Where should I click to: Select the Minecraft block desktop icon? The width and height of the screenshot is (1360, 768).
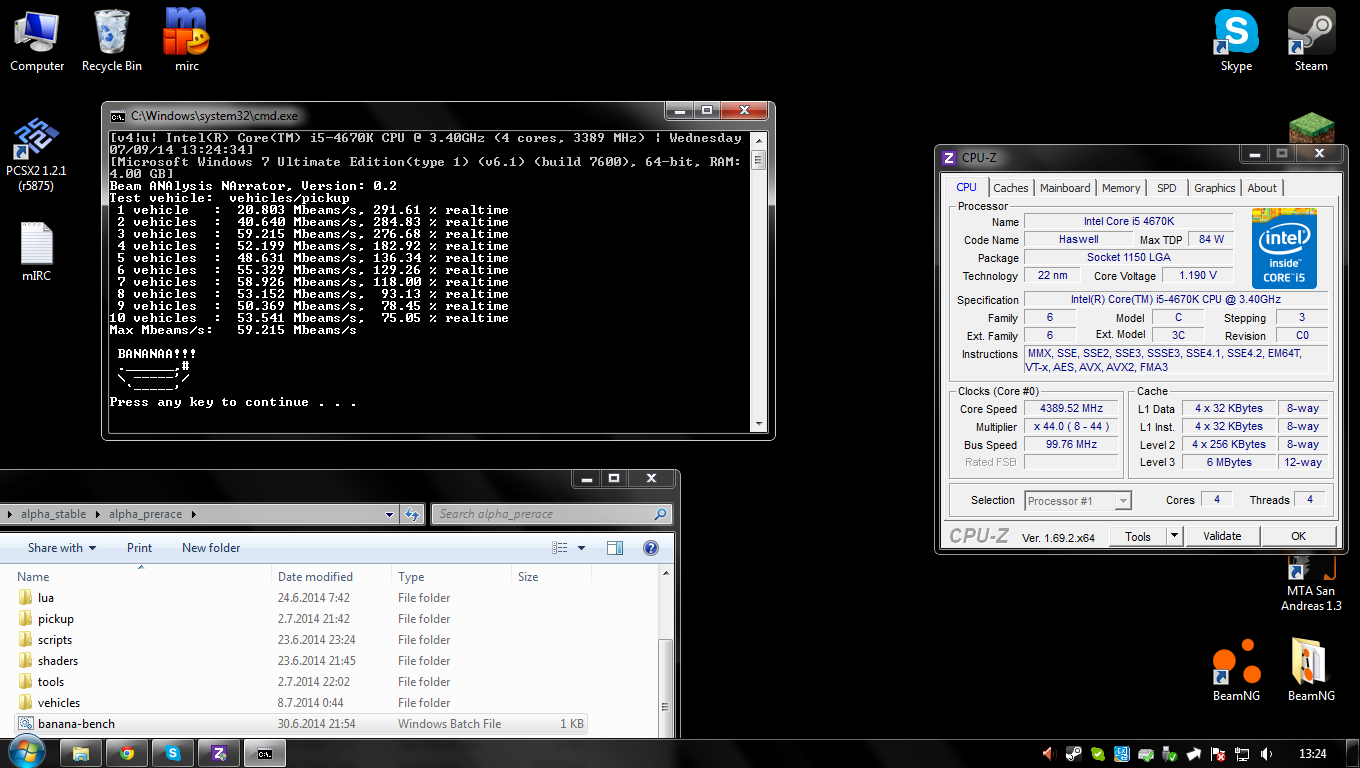(1311, 128)
